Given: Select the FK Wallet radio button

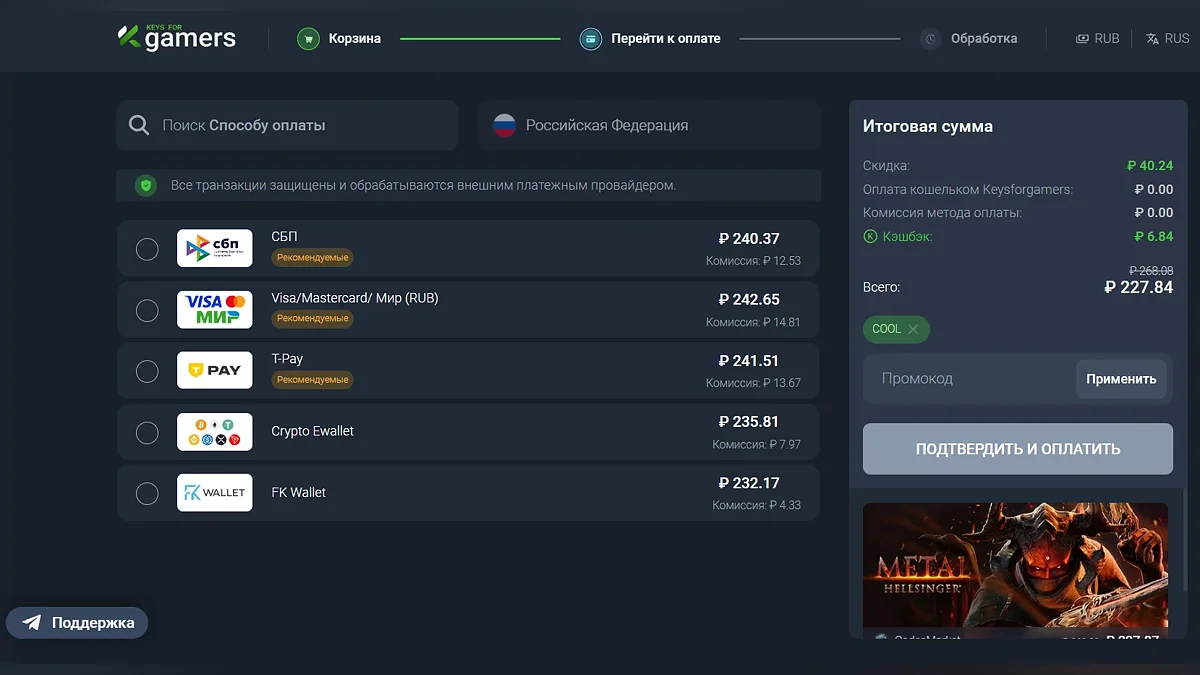Looking at the screenshot, I should [x=147, y=493].
